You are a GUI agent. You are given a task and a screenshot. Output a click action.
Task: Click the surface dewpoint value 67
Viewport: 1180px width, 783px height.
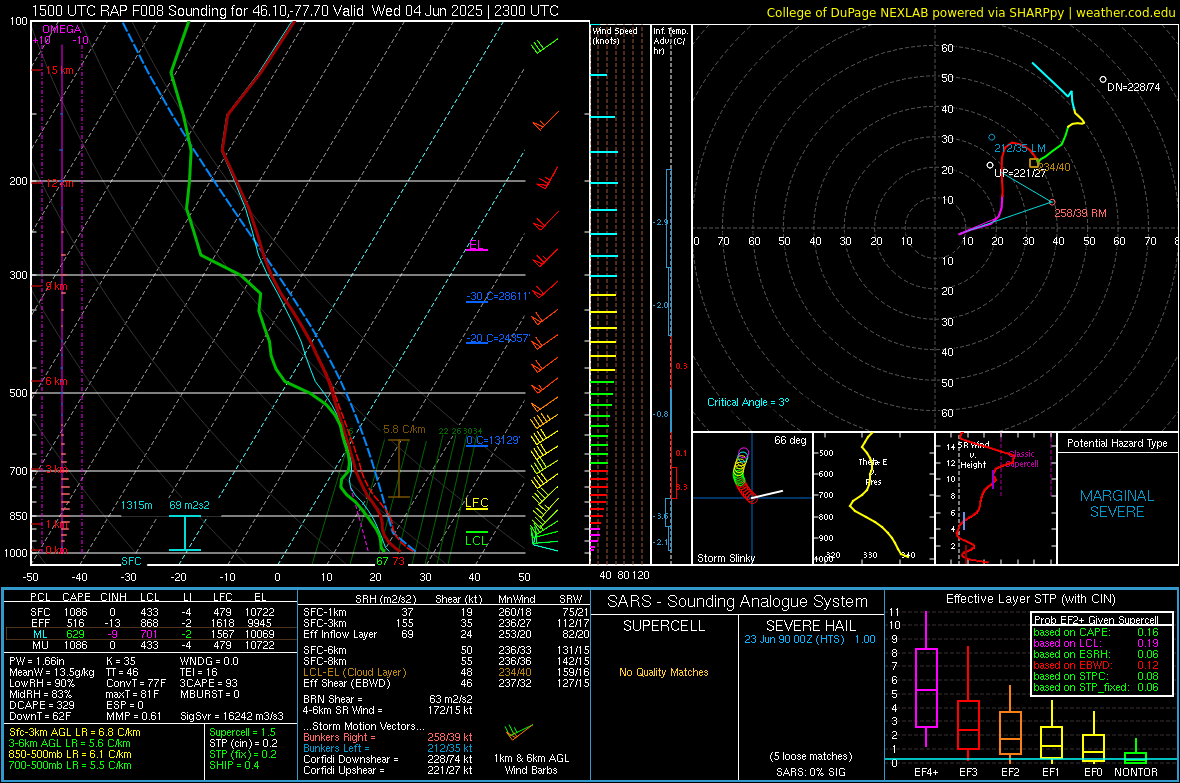click(382, 561)
